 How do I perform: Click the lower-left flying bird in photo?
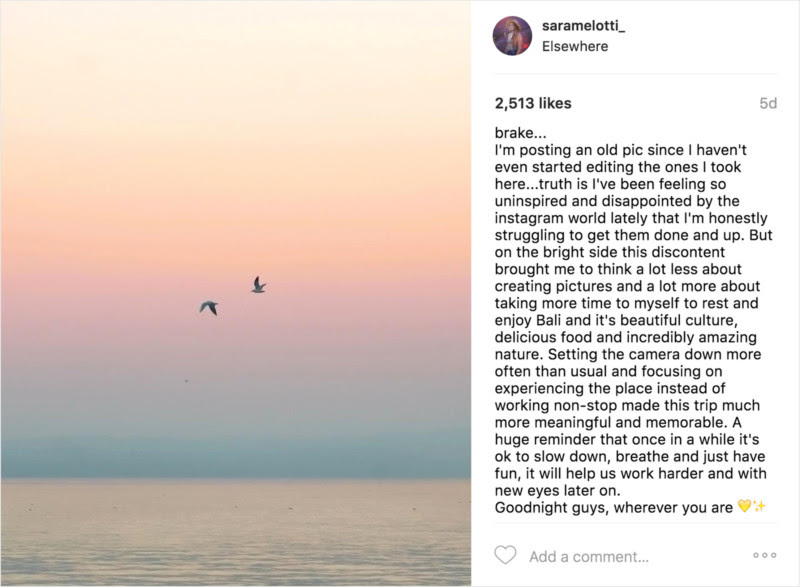[209, 308]
